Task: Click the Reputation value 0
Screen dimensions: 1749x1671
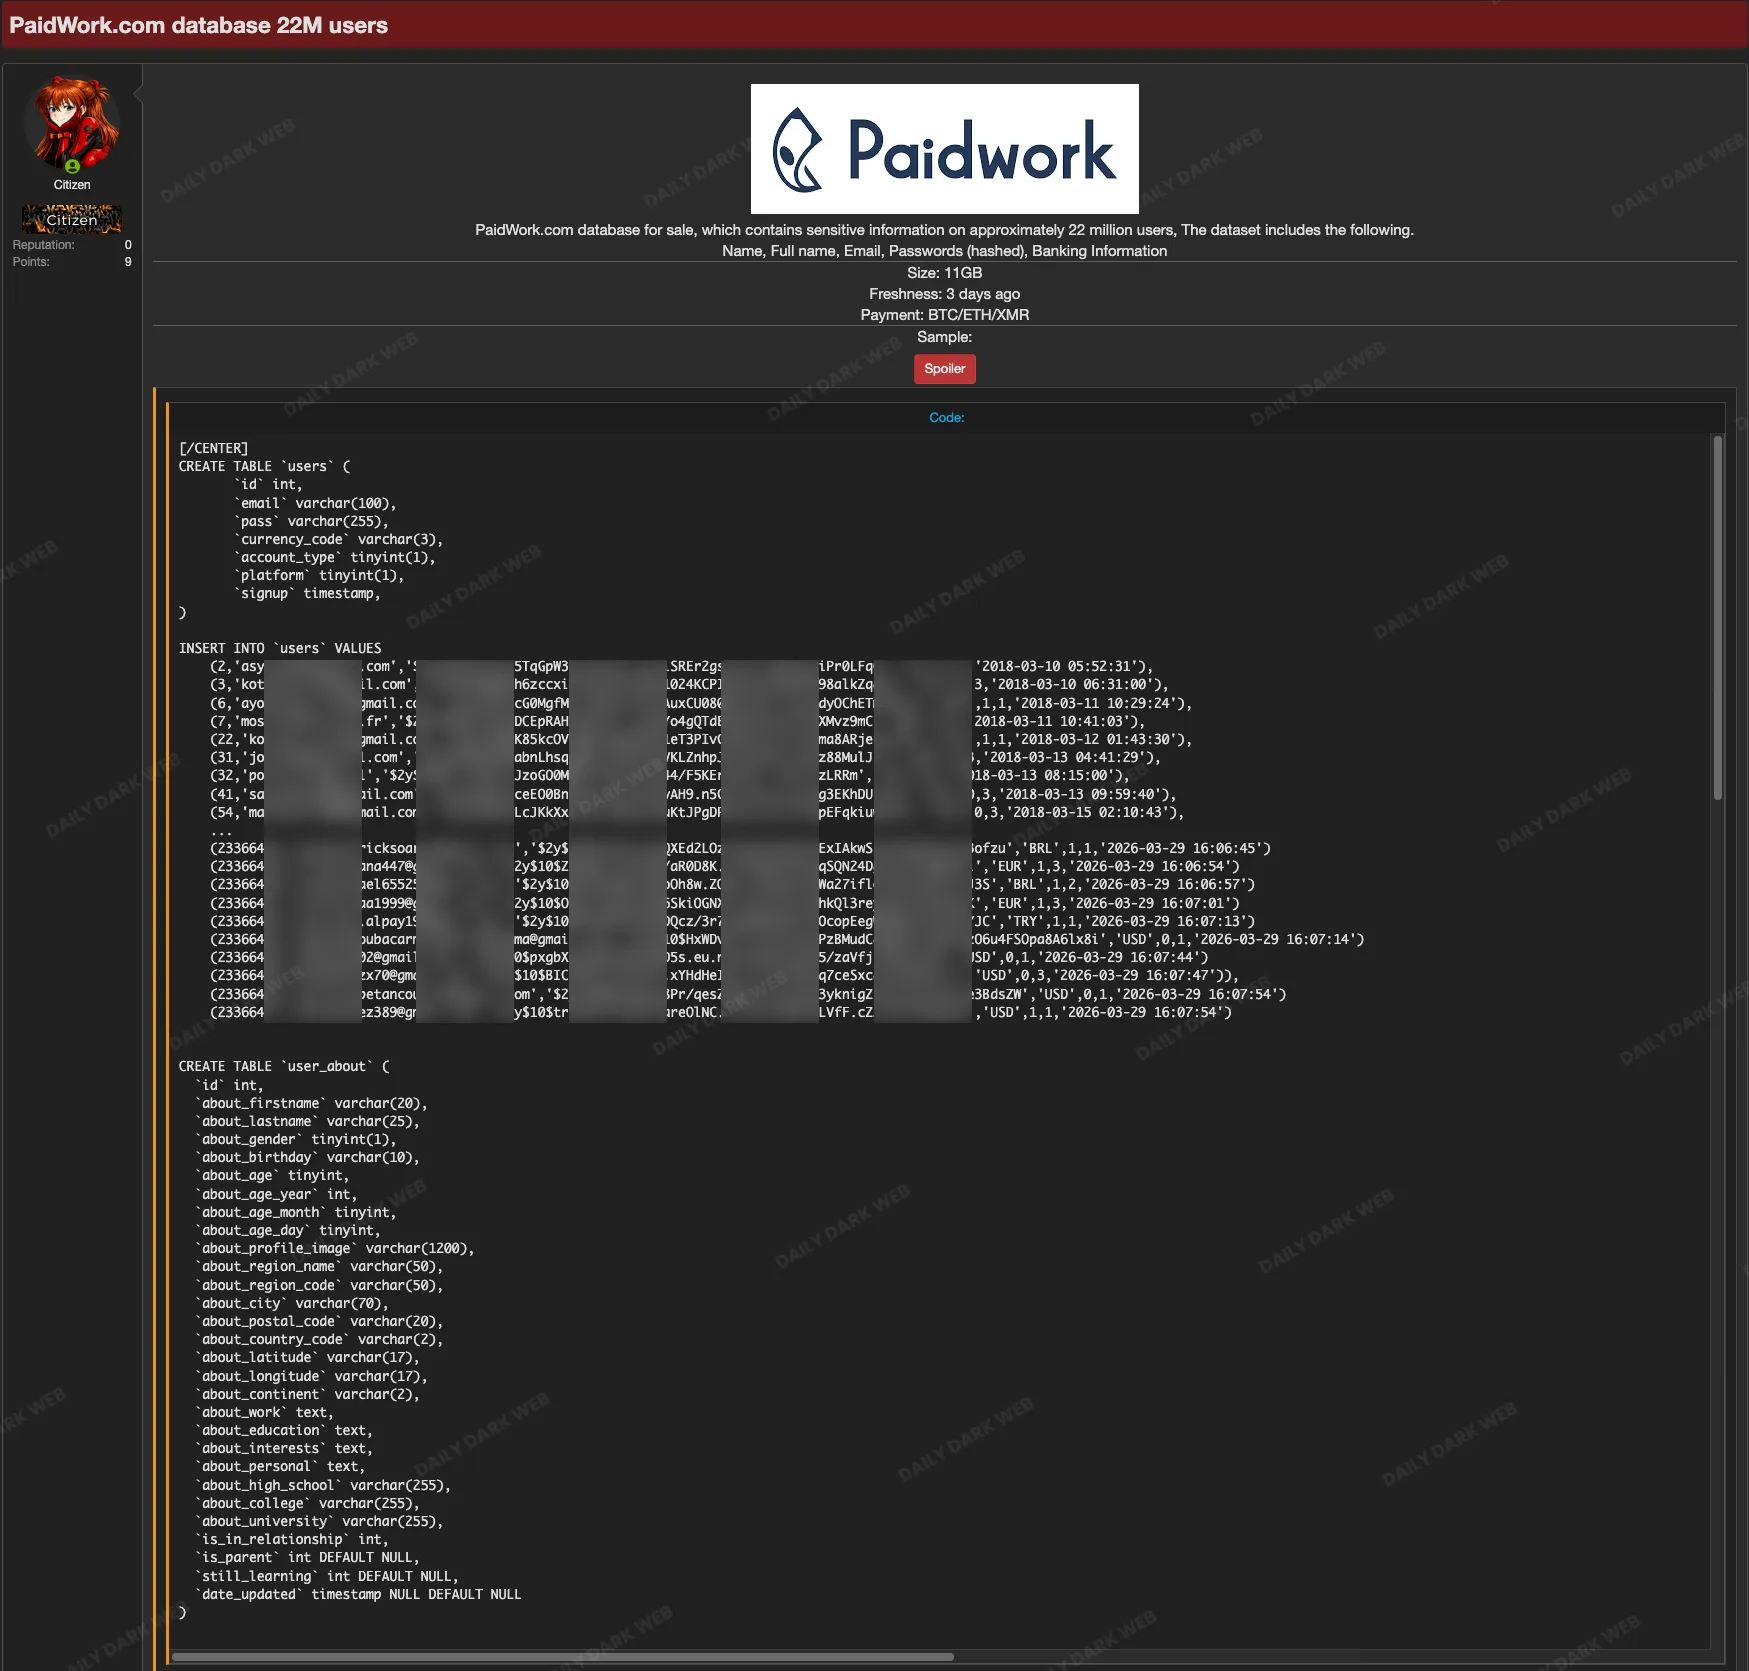Action: 128,245
